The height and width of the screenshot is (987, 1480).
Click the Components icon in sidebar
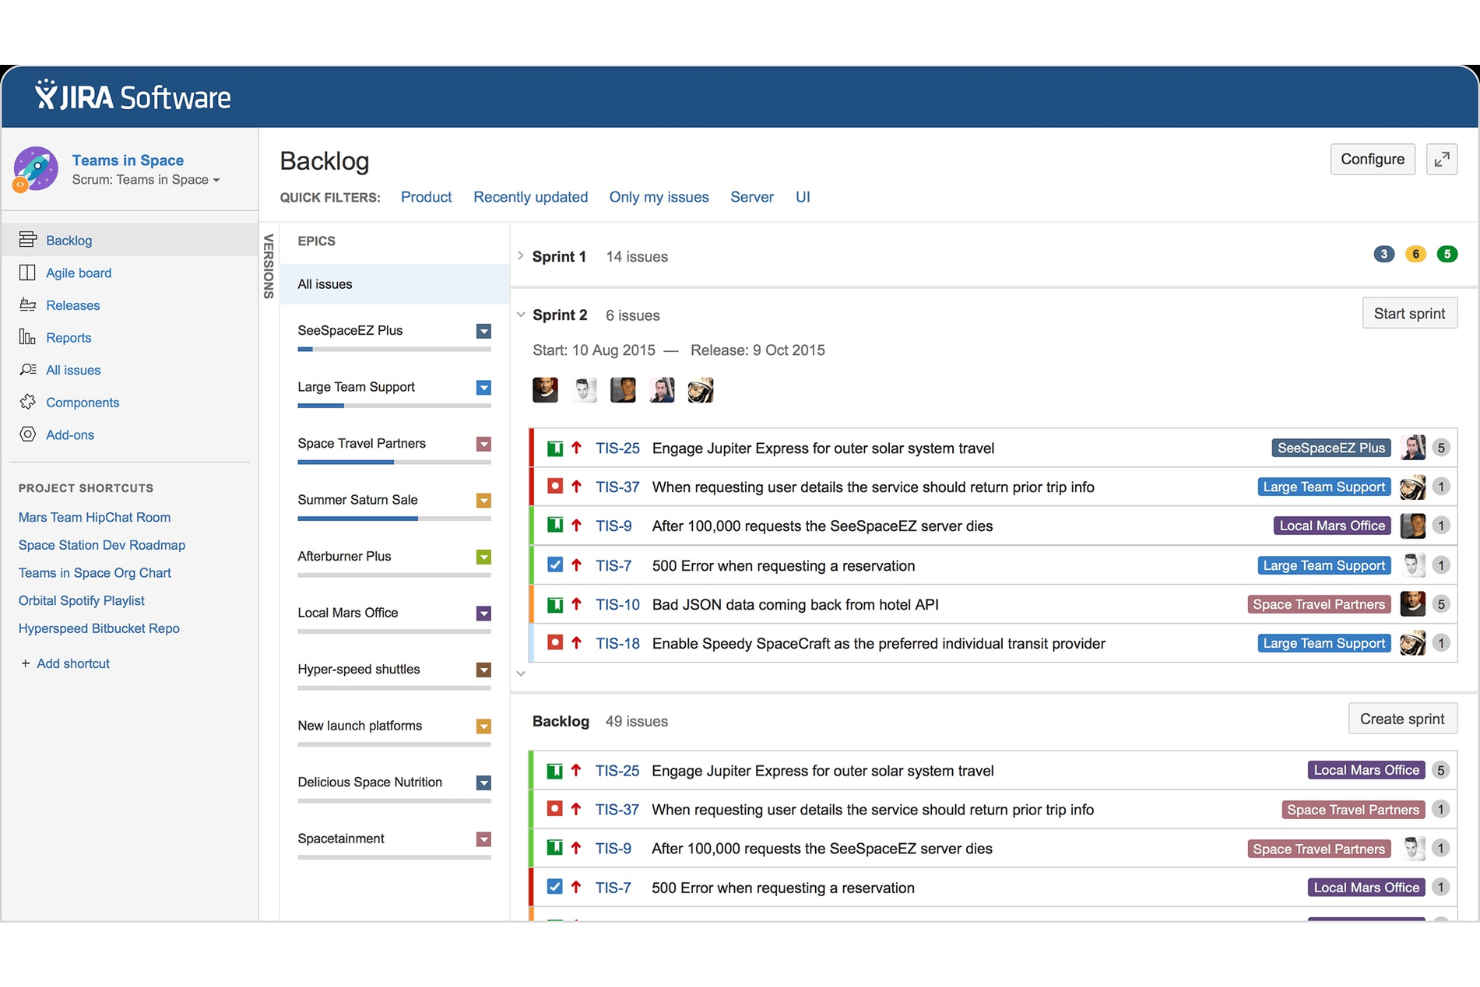27,402
